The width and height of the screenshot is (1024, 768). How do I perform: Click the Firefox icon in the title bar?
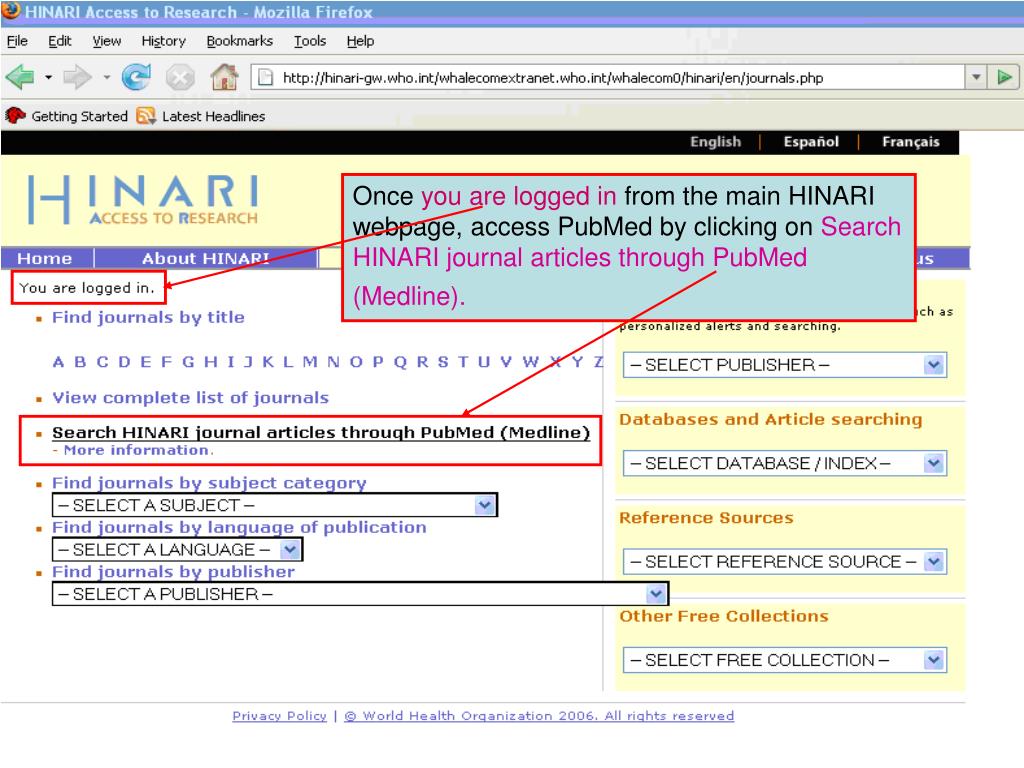point(11,11)
